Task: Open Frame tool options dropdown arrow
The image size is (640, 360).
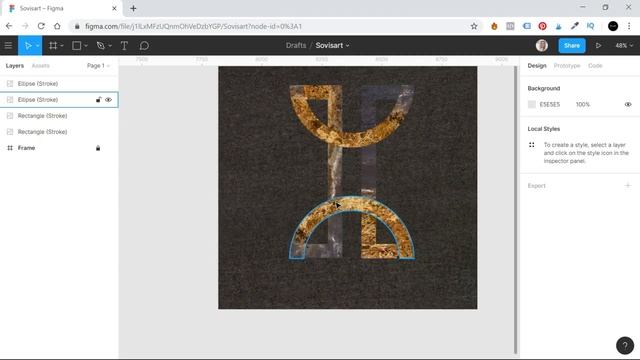Action: point(62,46)
